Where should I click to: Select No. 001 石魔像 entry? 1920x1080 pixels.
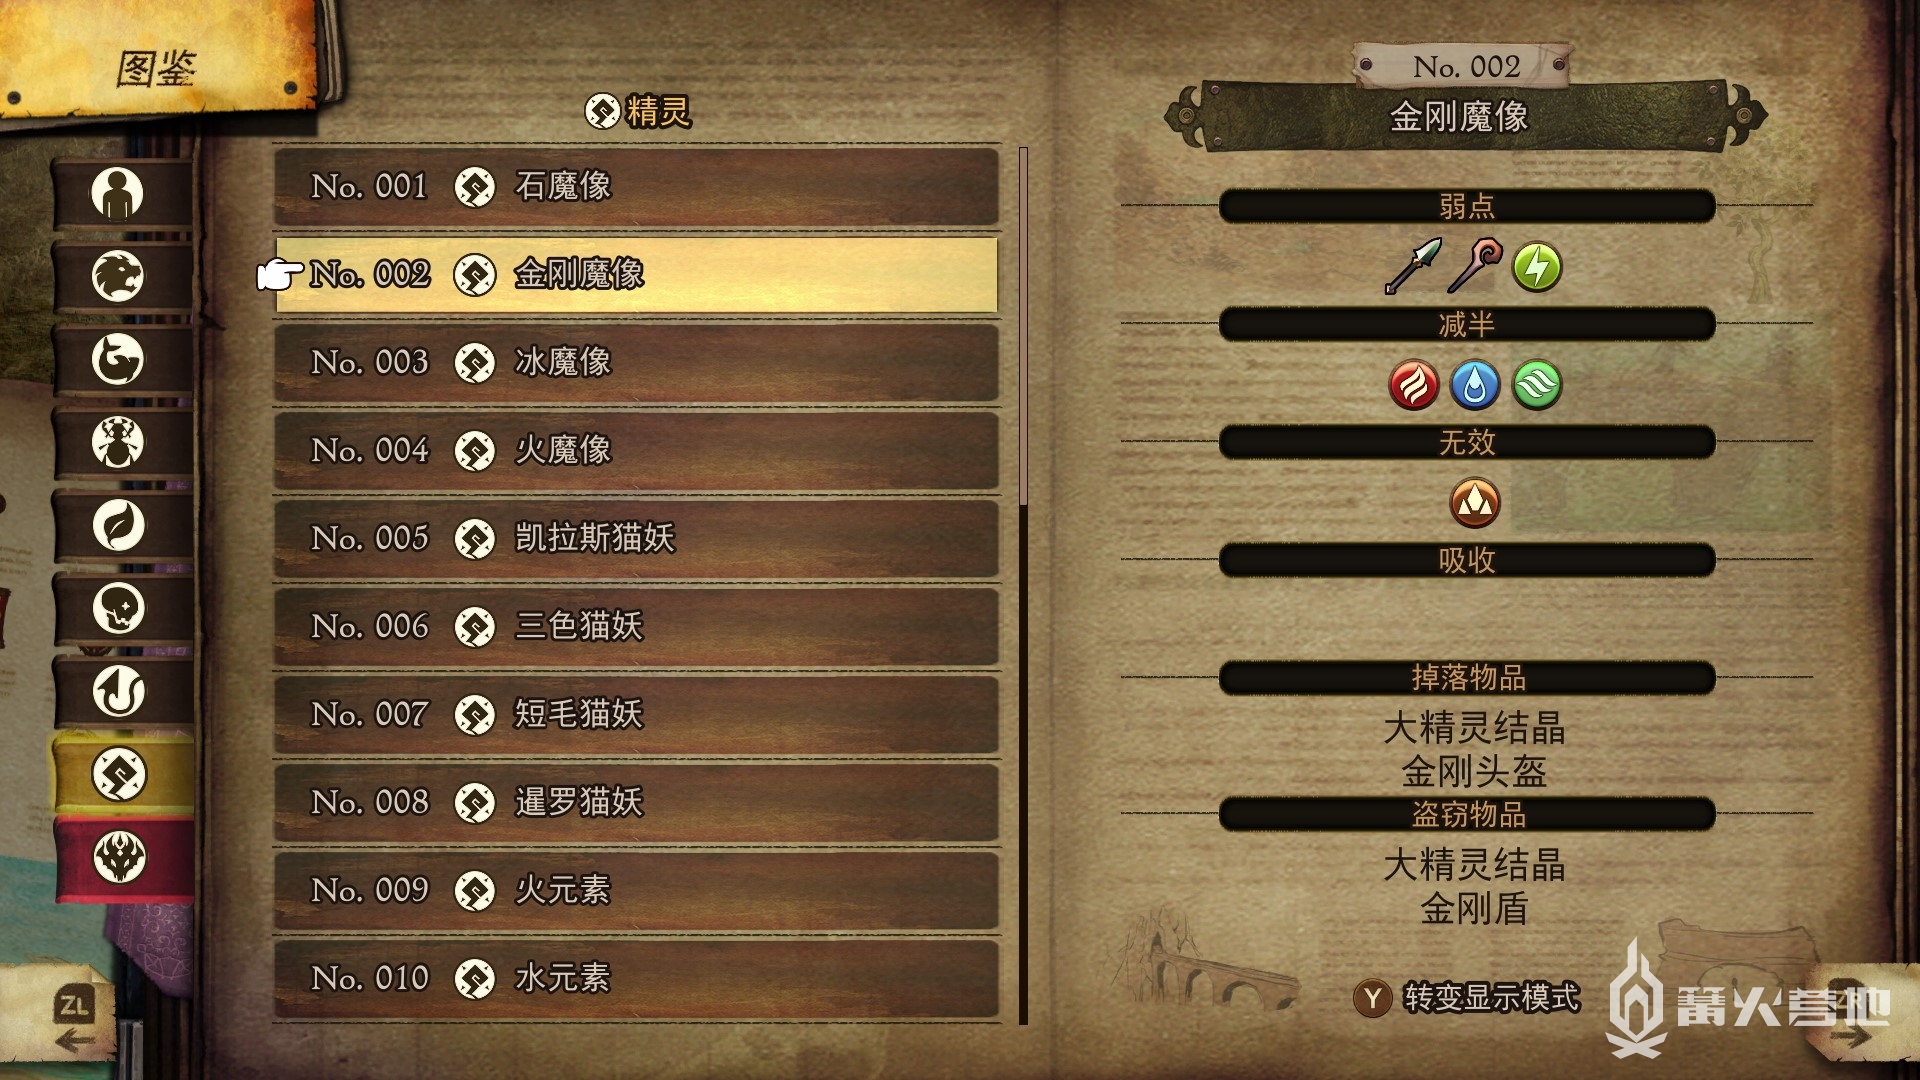pyautogui.click(x=637, y=187)
